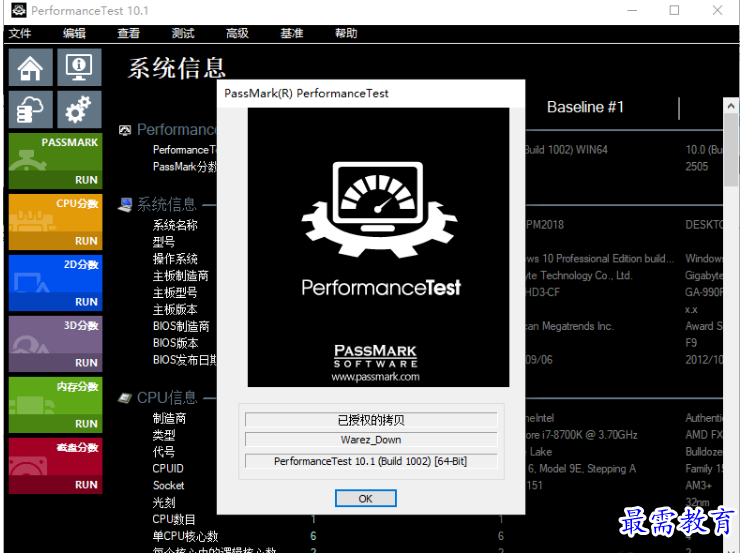Click the Warez_Down license name field
743x553 pixels.
pyautogui.click(x=371, y=440)
